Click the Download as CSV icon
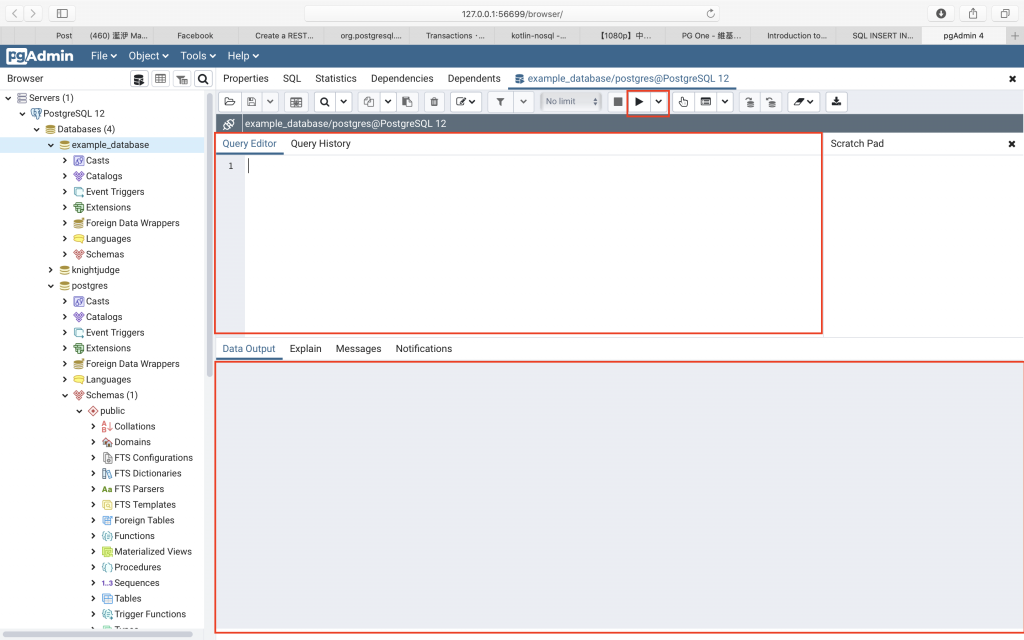 (837, 102)
